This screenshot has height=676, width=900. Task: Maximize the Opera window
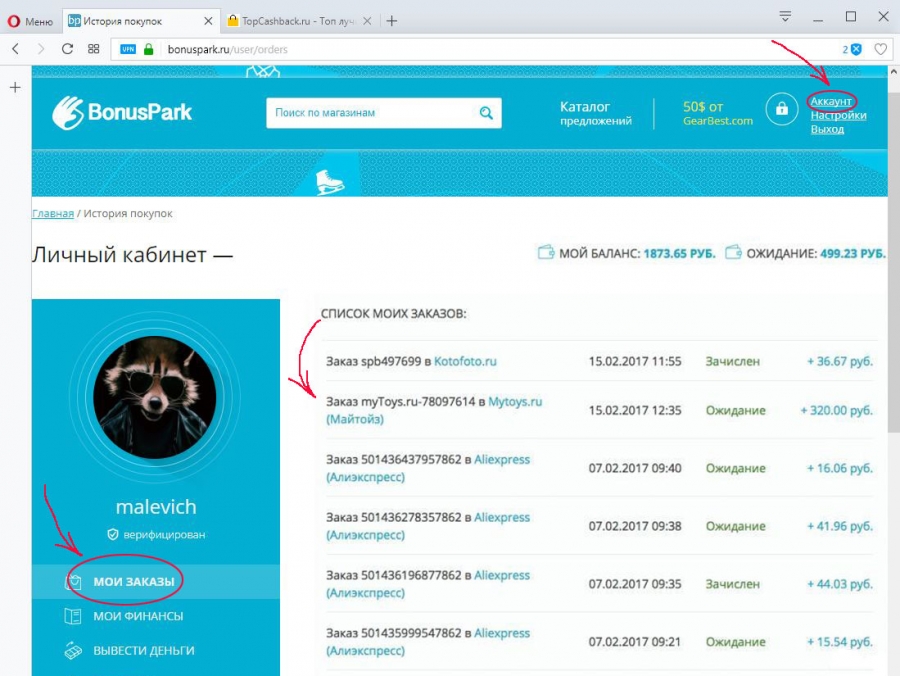[x=851, y=17]
